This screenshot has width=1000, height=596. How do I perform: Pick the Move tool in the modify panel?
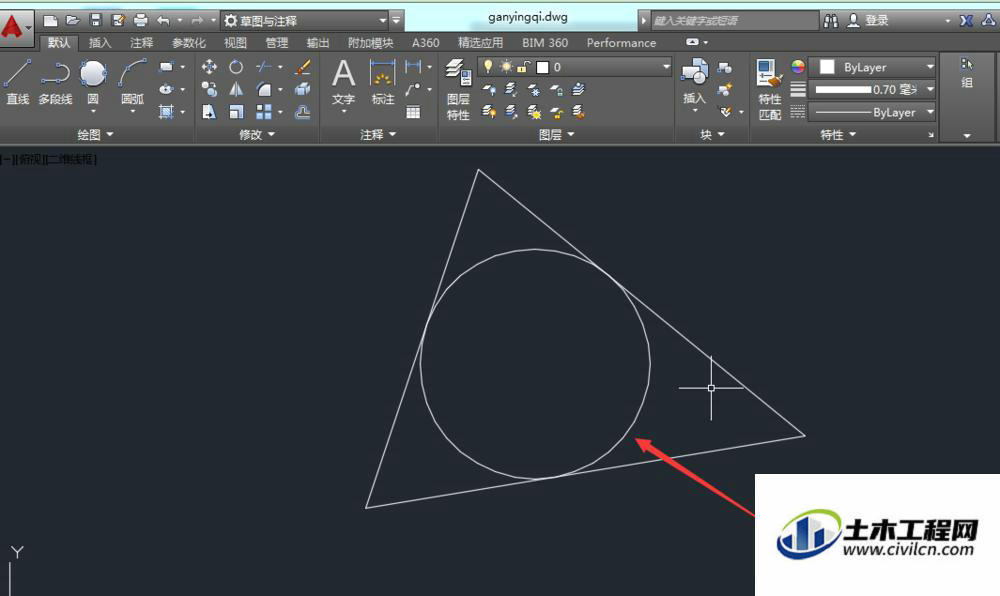point(209,67)
